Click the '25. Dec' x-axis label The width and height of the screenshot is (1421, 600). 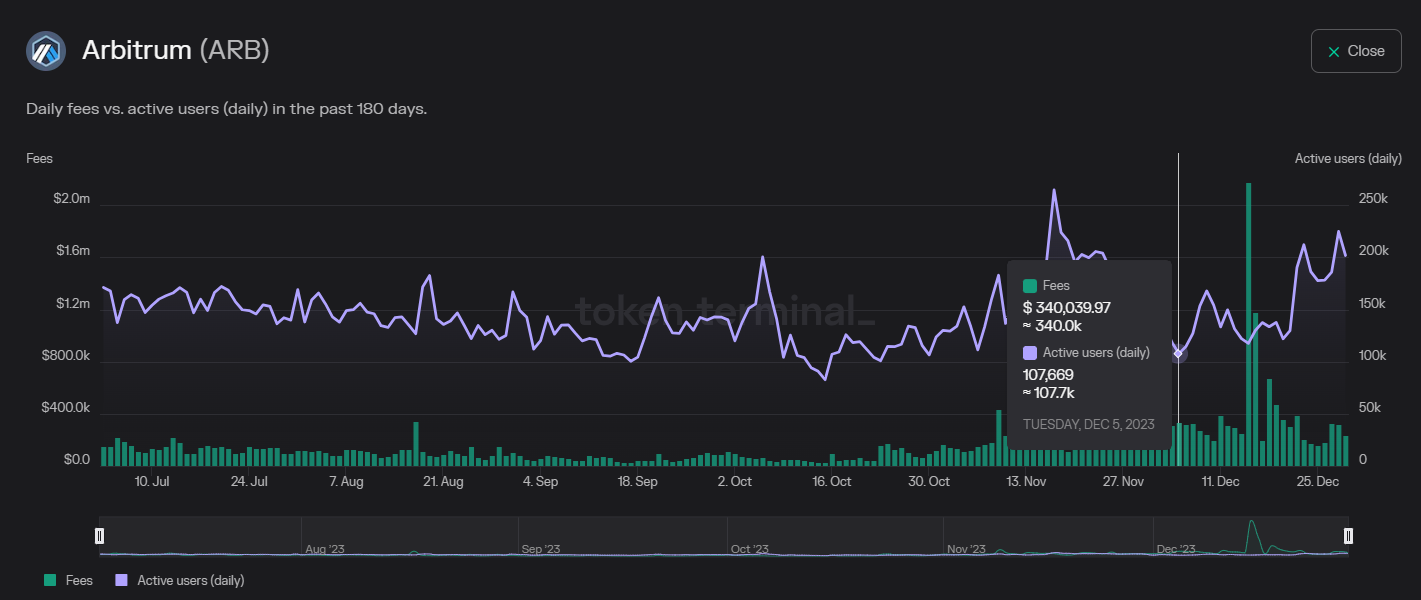[1319, 482]
